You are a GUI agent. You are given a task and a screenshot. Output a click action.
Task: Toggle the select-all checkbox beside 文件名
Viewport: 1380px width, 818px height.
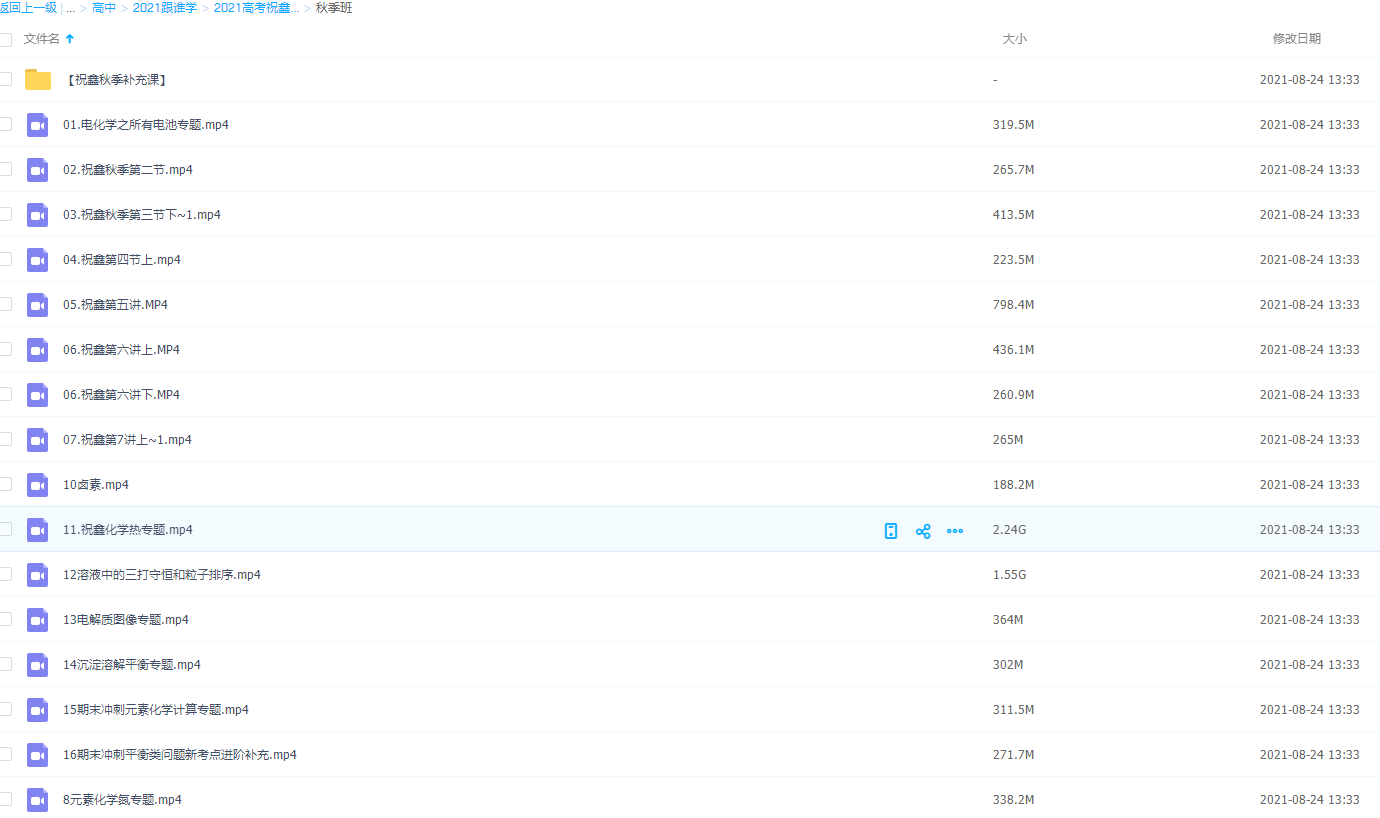click(5, 39)
